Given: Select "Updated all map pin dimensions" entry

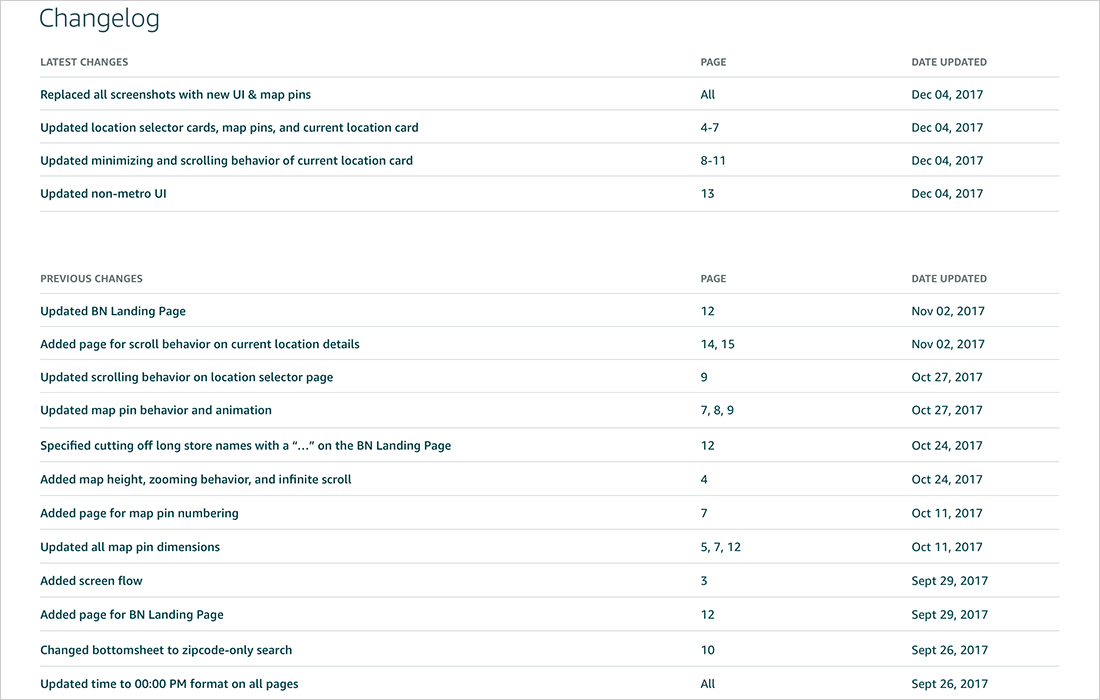Looking at the screenshot, I should [x=130, y=547].
